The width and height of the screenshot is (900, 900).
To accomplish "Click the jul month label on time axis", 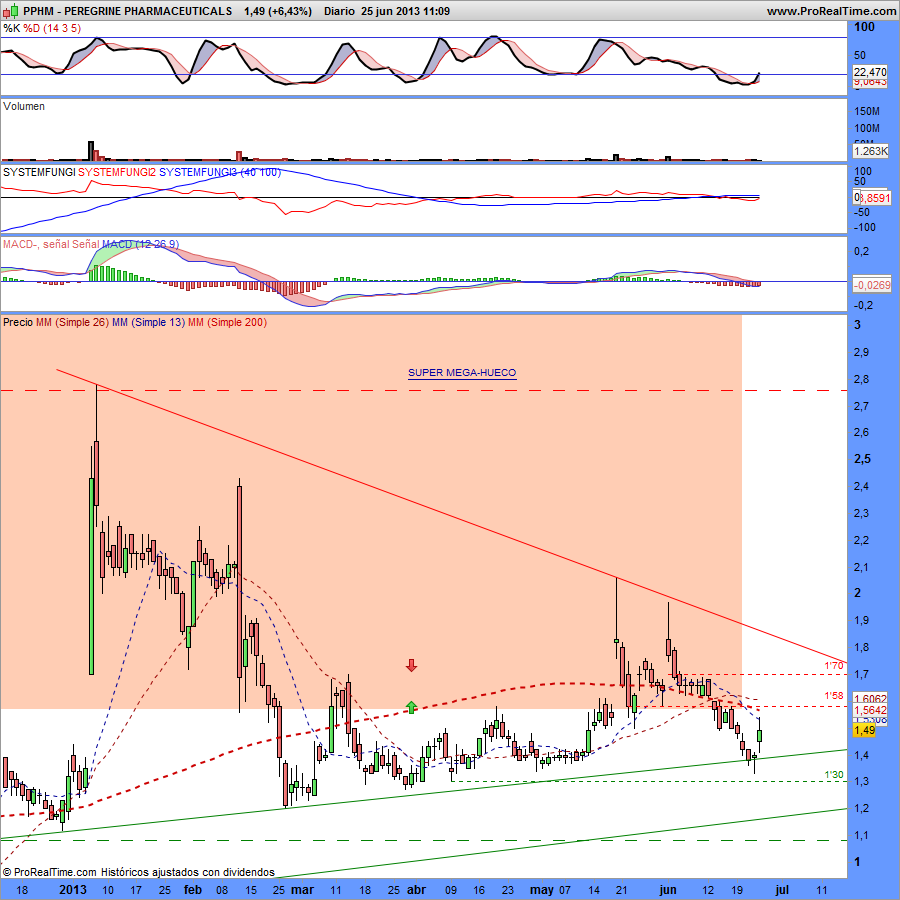I will point(781,890).
